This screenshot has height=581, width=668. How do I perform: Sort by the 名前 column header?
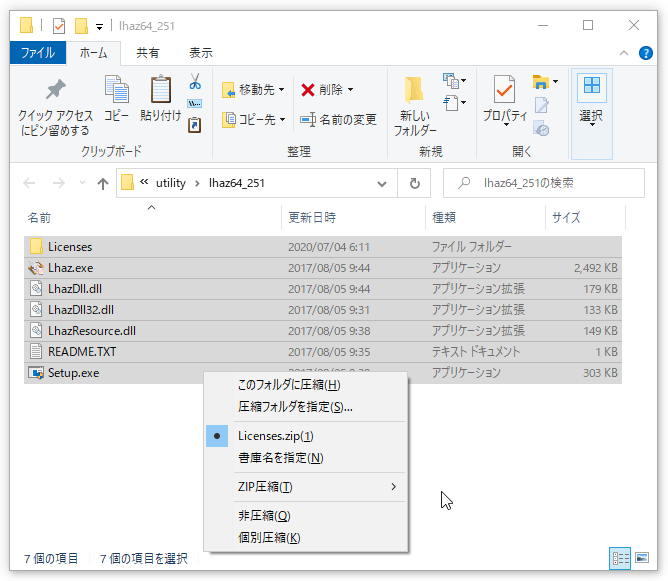pos(153,218)
